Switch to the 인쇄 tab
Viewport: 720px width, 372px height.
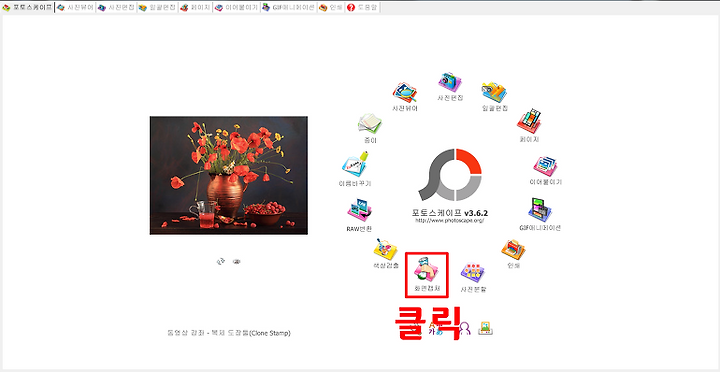coord(331,8)
